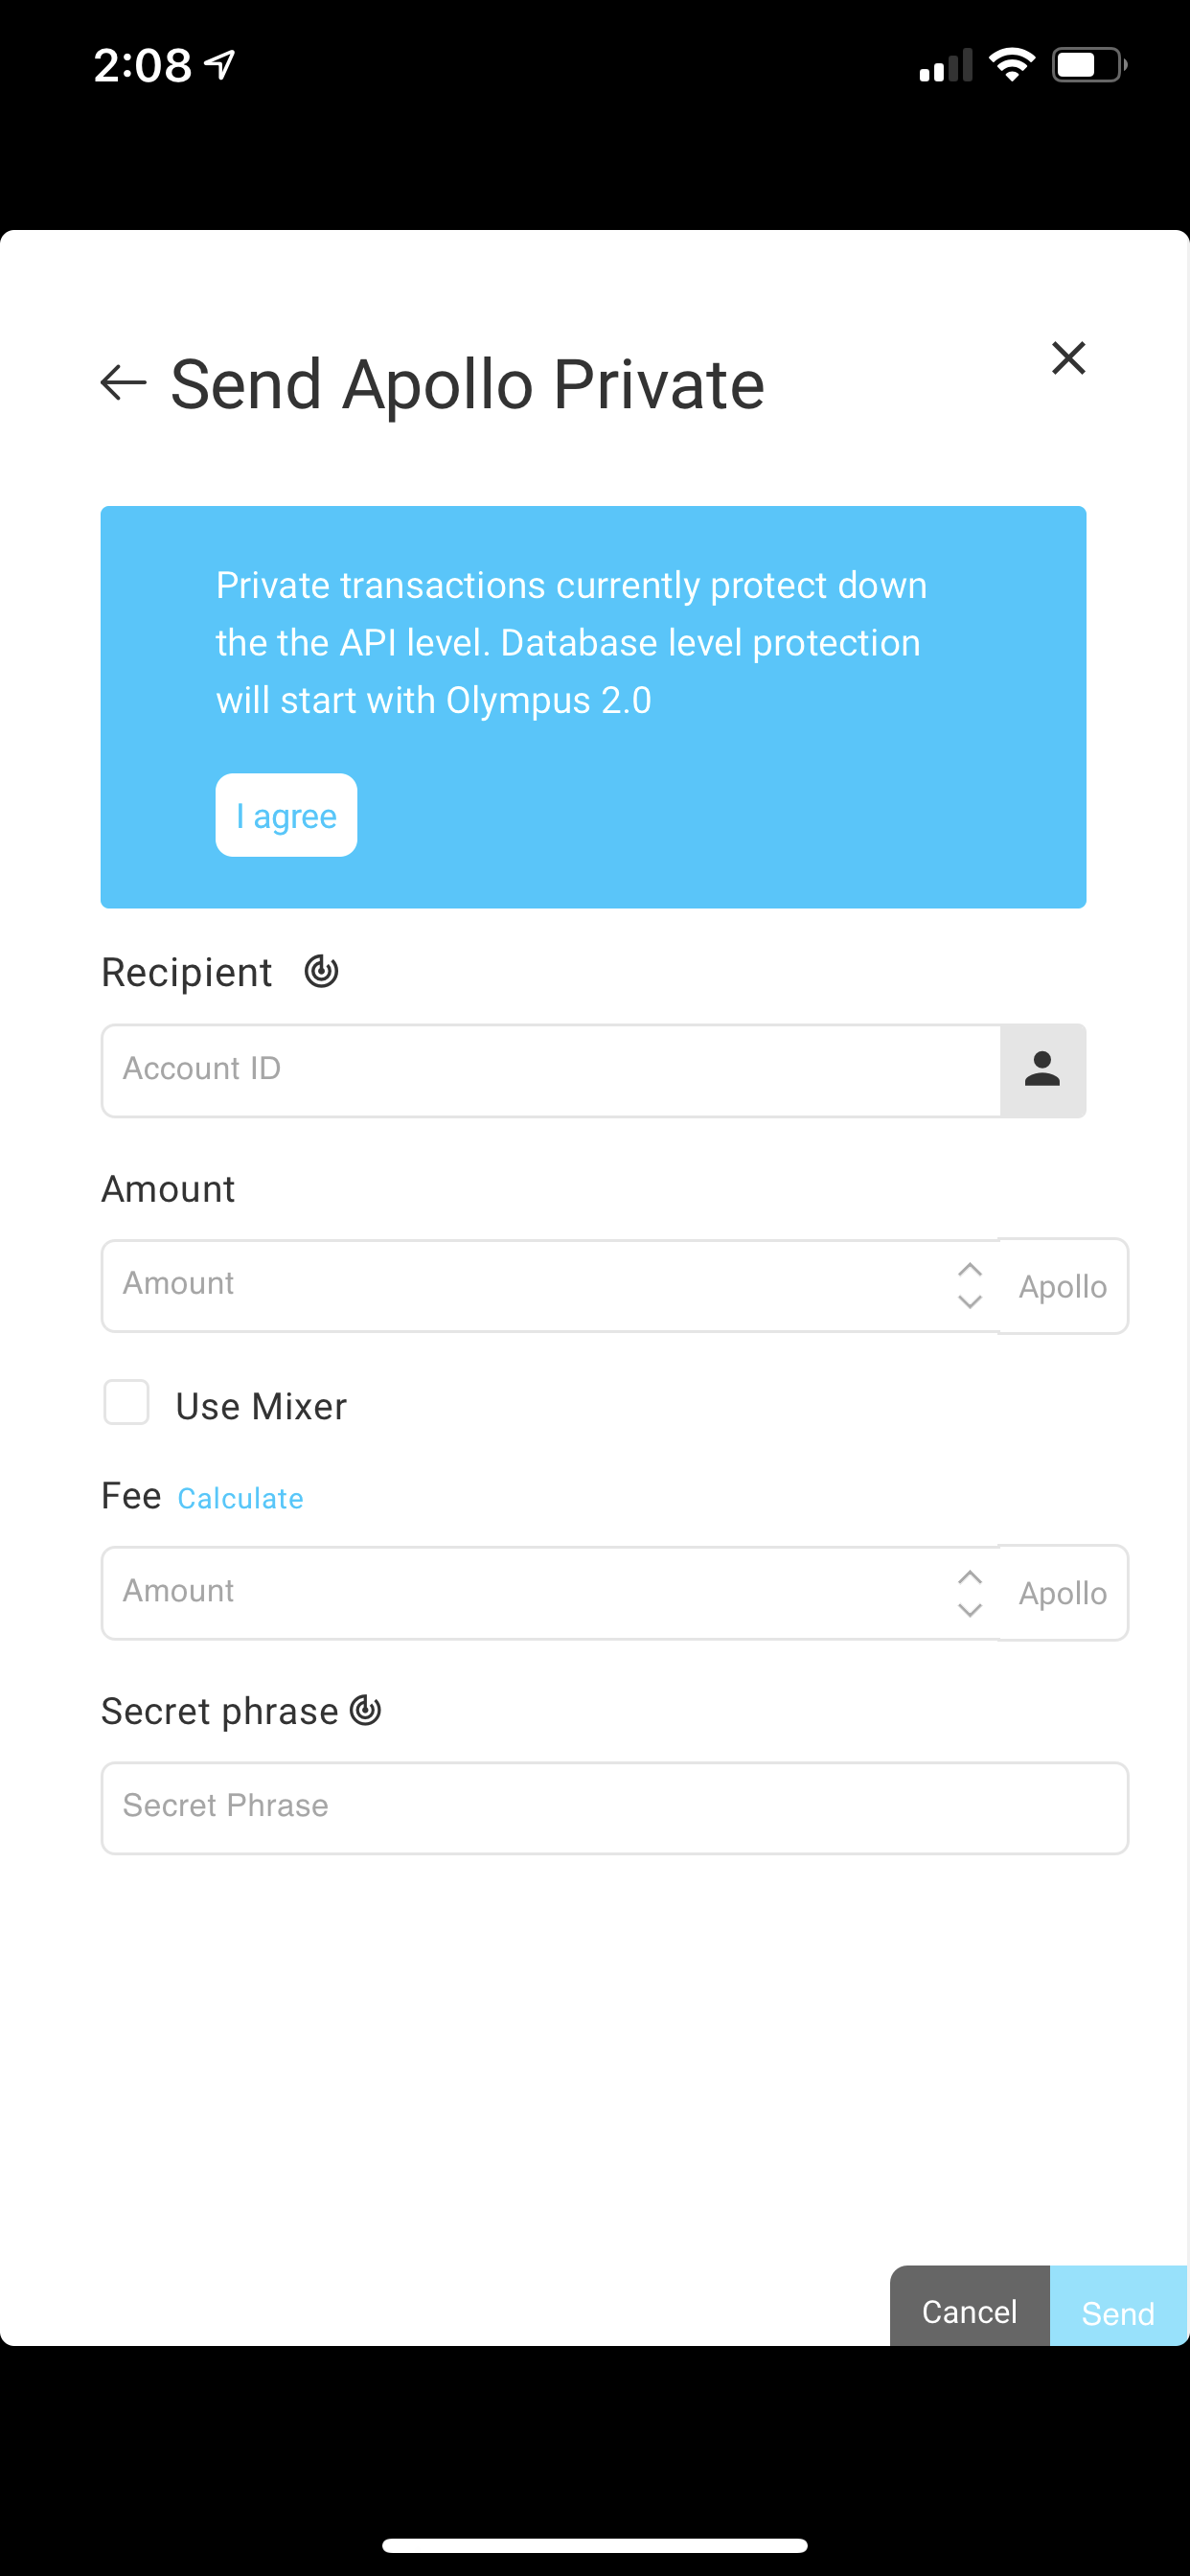Tap the Wi-Fi status icon

(1011, 65)
